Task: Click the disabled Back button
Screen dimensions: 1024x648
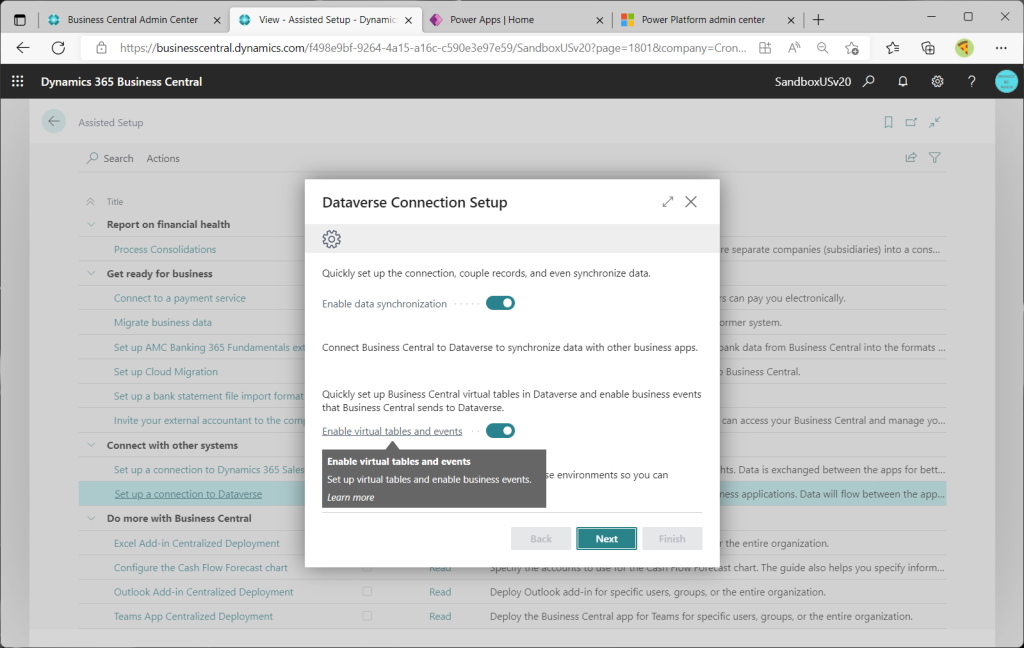Action: pos(541,539)
